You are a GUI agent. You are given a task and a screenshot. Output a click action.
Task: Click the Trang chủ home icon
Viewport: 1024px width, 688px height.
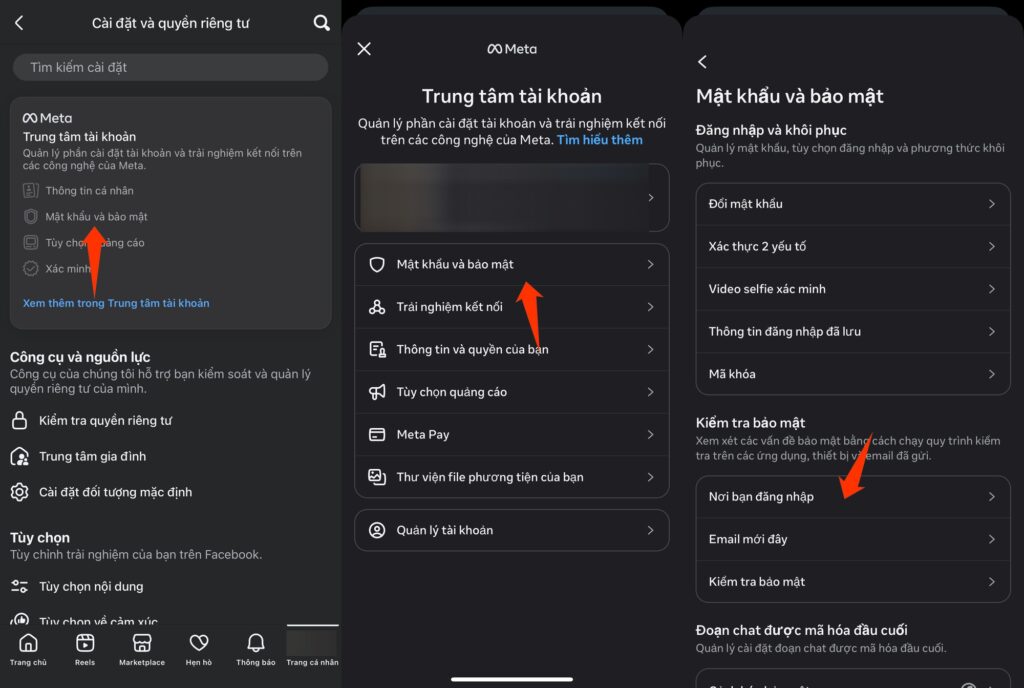[x=28, y=643]
